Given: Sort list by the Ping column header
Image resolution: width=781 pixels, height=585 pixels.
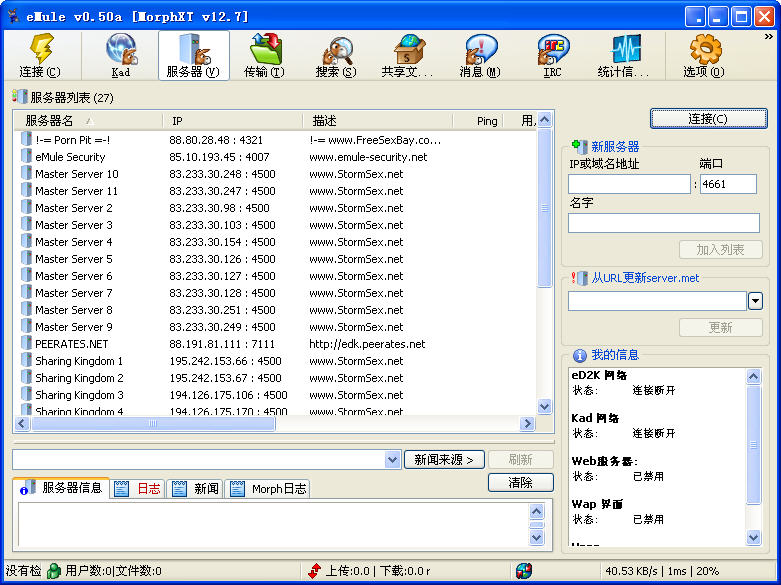Looking at the screenshot, I should (486, 121).
